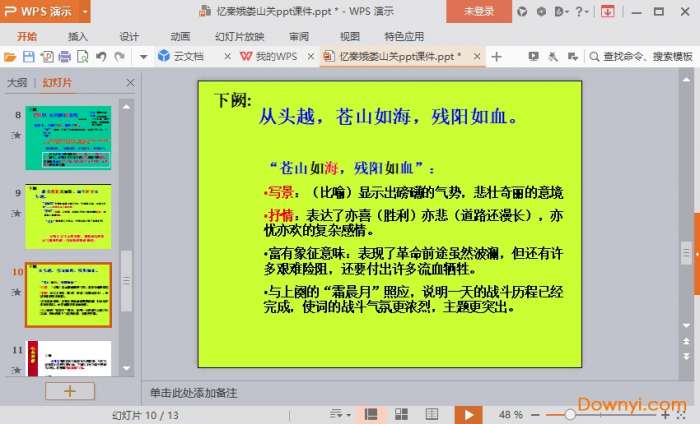
Task: Open the display options dropdown icon near search
Action: (573, 57)
